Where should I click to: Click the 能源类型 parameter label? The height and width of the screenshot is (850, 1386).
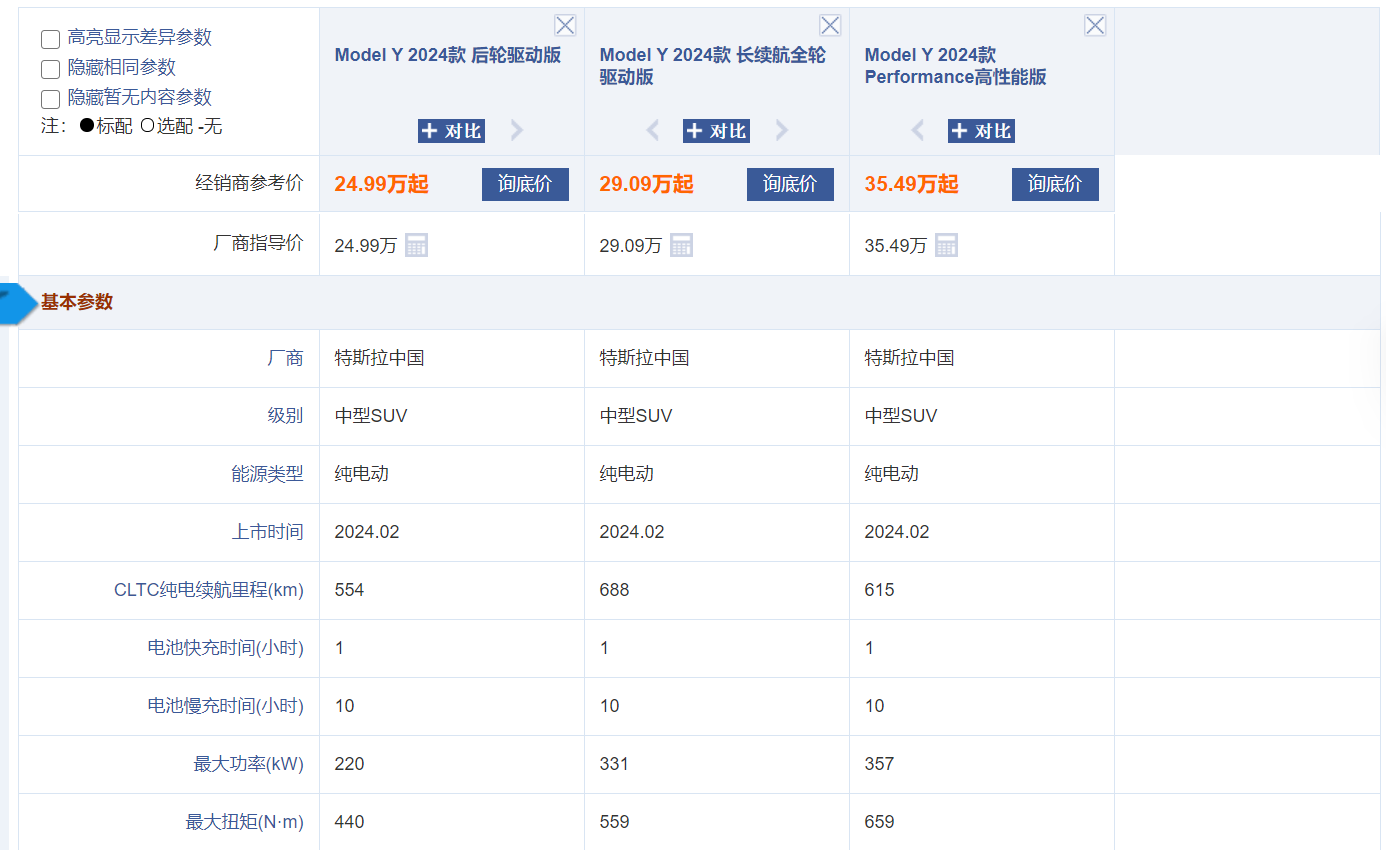coord(267,474)
